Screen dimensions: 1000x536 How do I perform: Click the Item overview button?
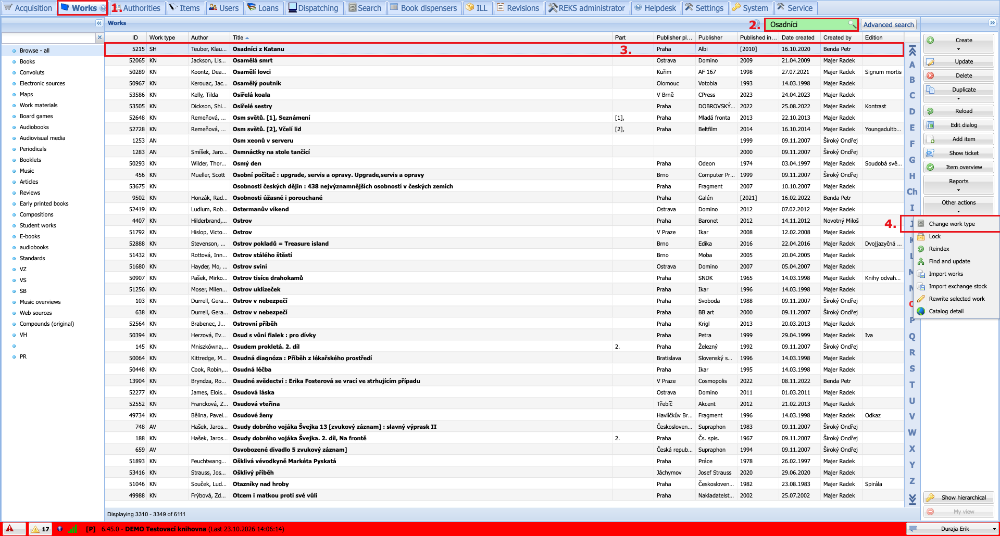[959, 167]
